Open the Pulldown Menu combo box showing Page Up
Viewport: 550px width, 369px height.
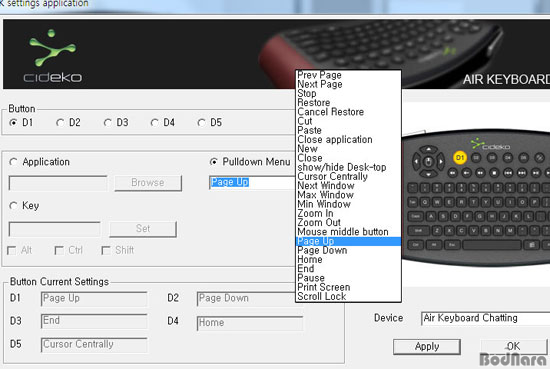(253, 182)
